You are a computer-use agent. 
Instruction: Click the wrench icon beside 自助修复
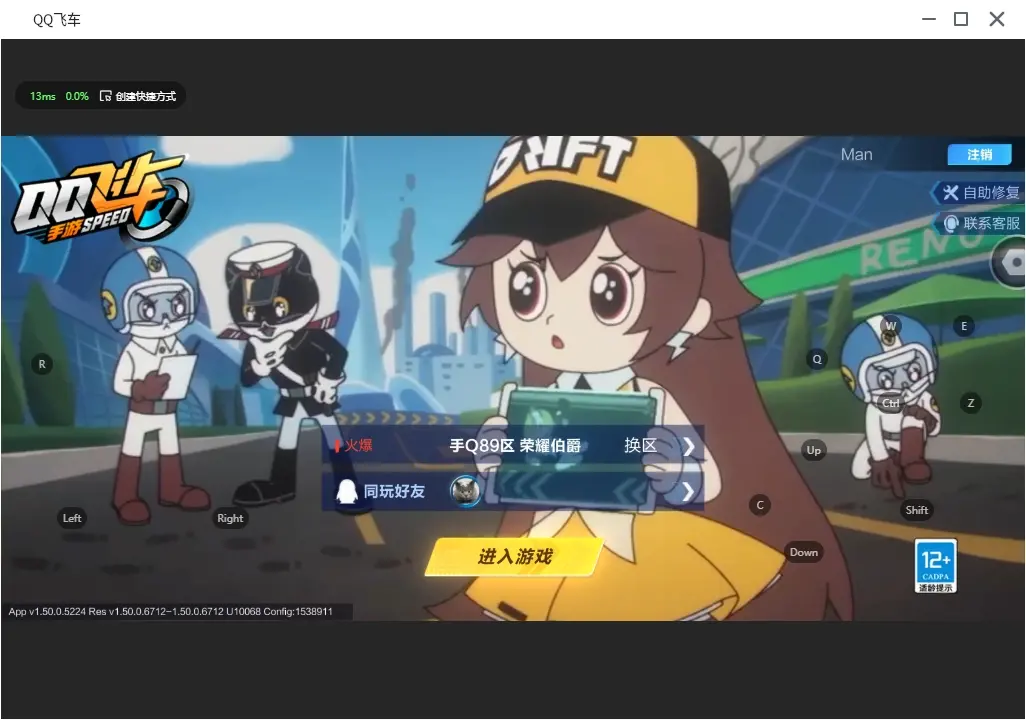[950, 192]
